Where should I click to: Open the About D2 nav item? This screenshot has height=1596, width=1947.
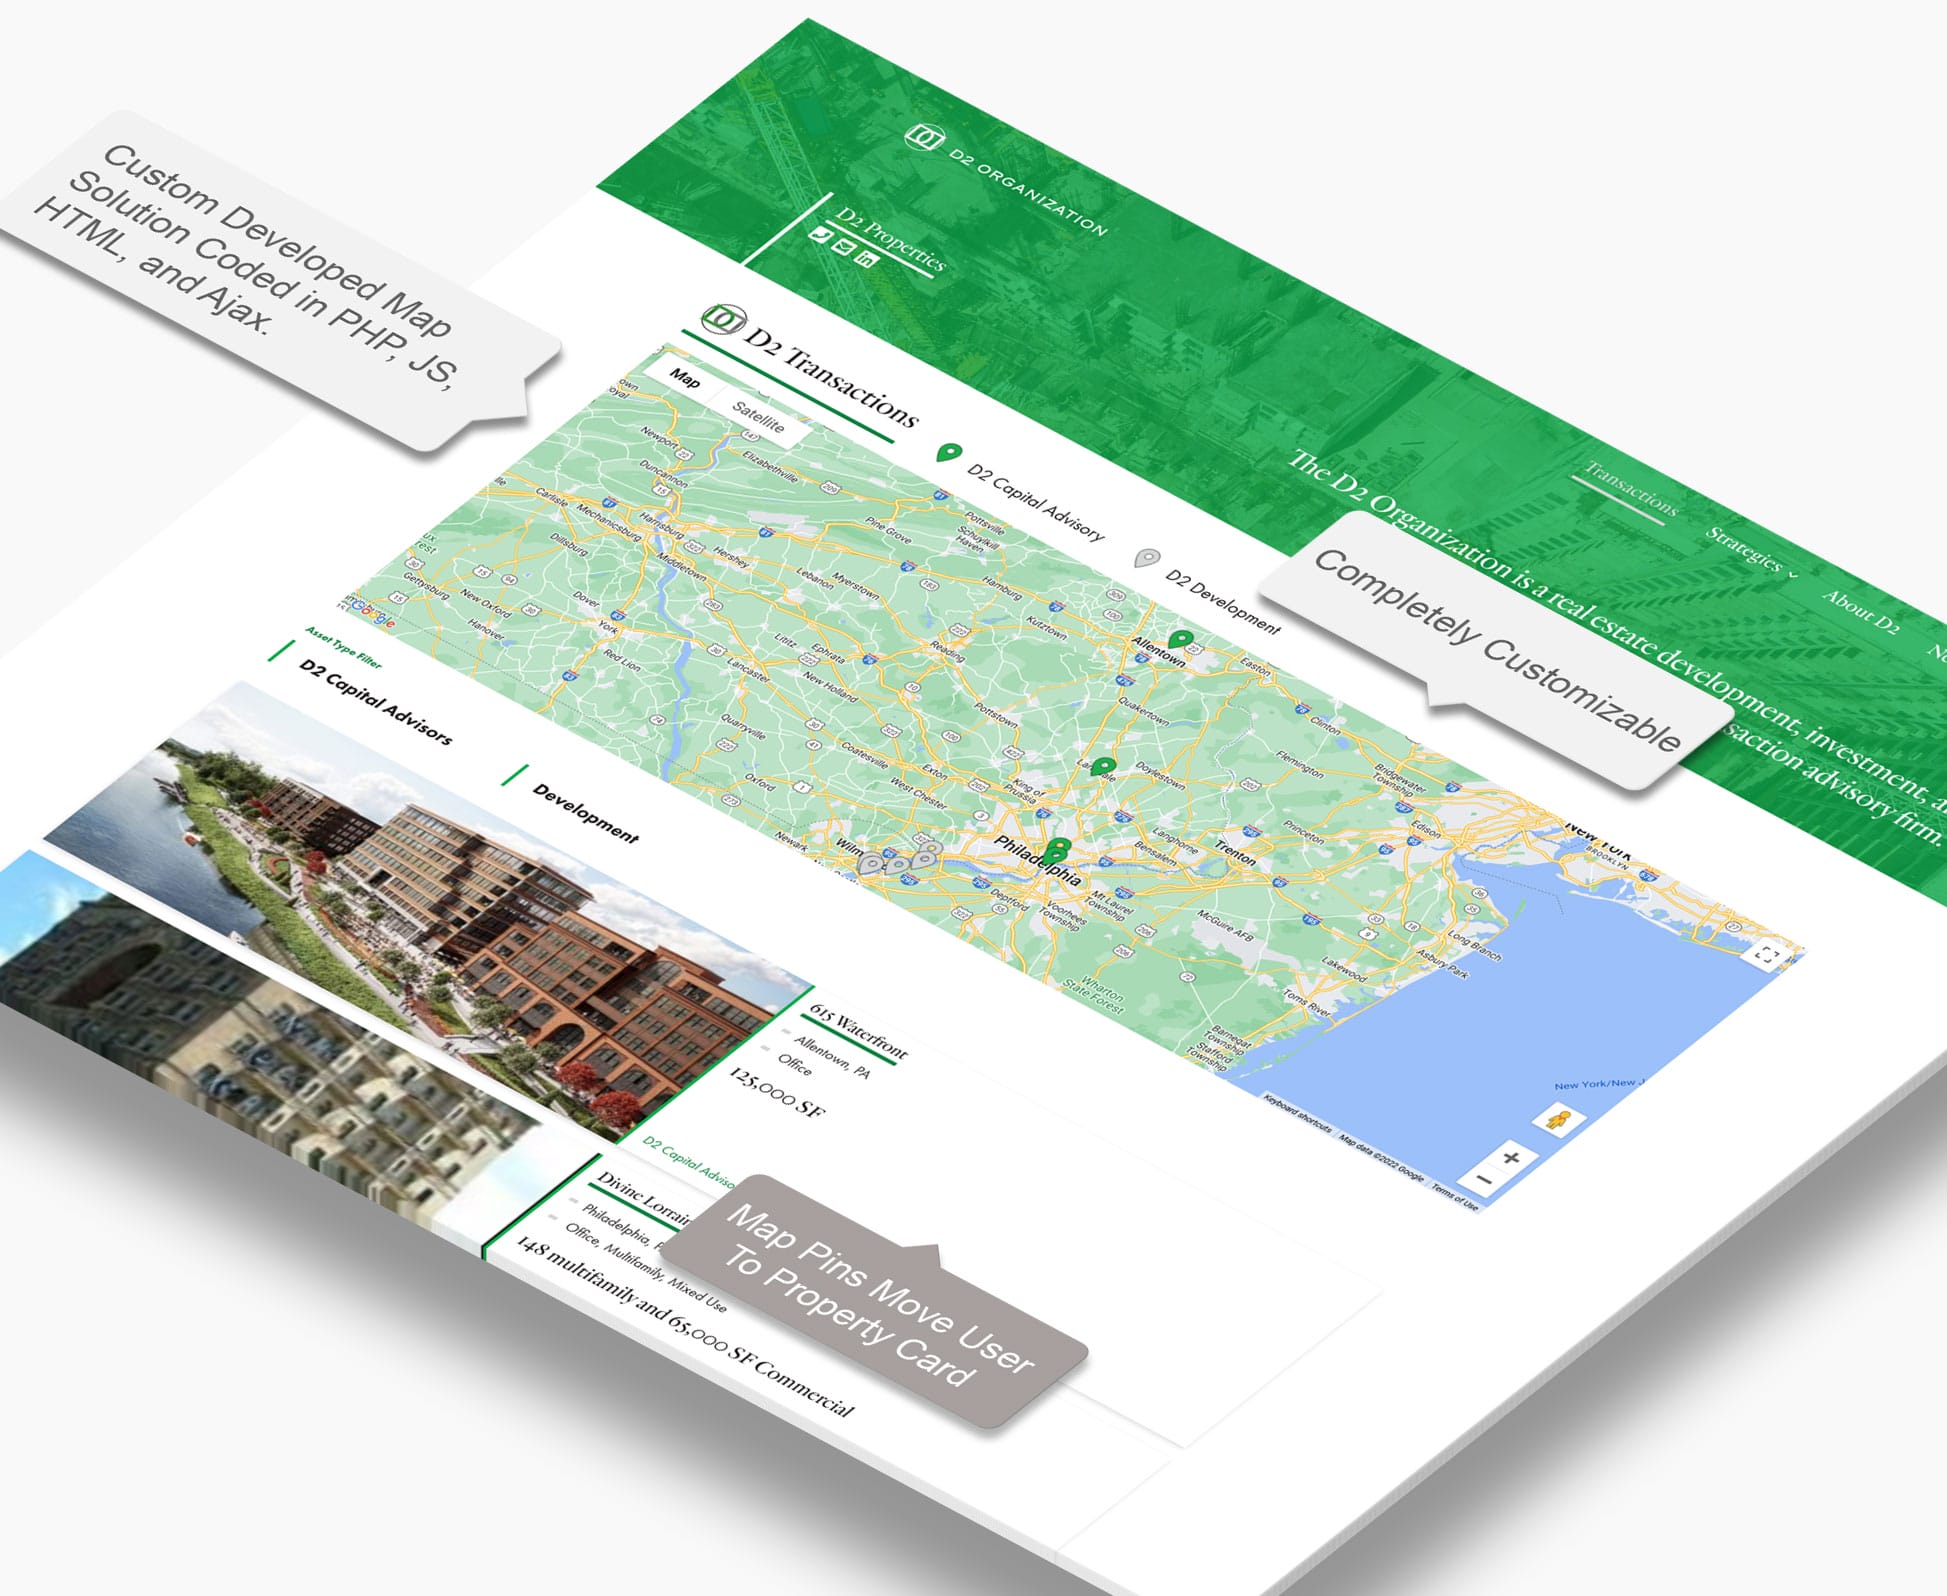(1860, 611)
